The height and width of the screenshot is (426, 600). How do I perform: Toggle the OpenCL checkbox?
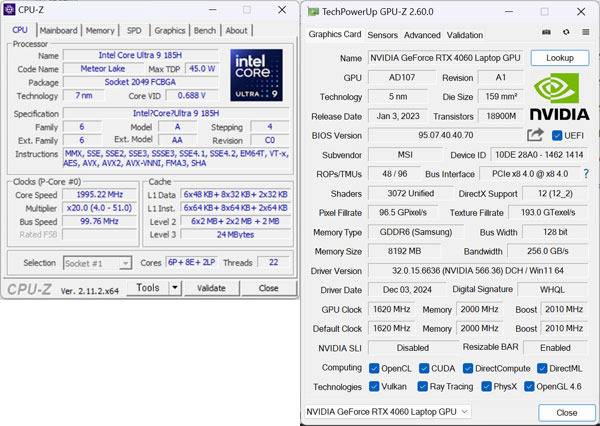pyautogui.click(x=374, y=368)
